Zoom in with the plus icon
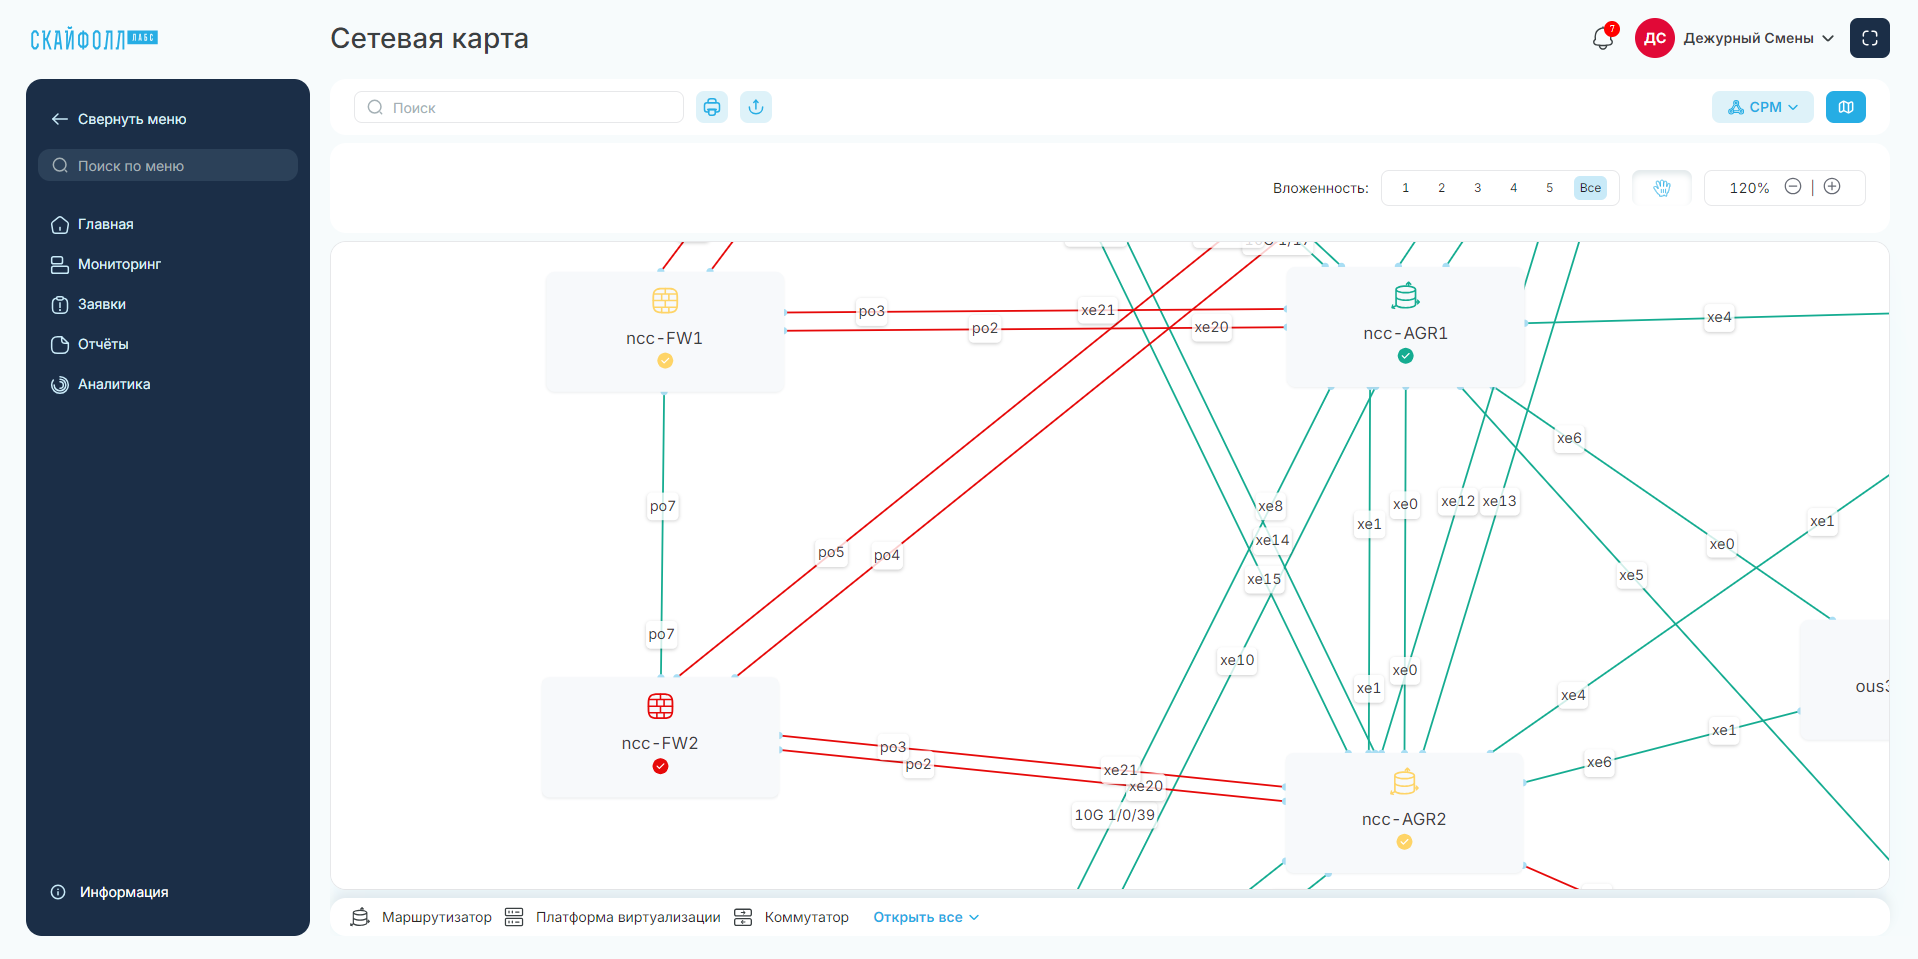 tap(1832, 187)
